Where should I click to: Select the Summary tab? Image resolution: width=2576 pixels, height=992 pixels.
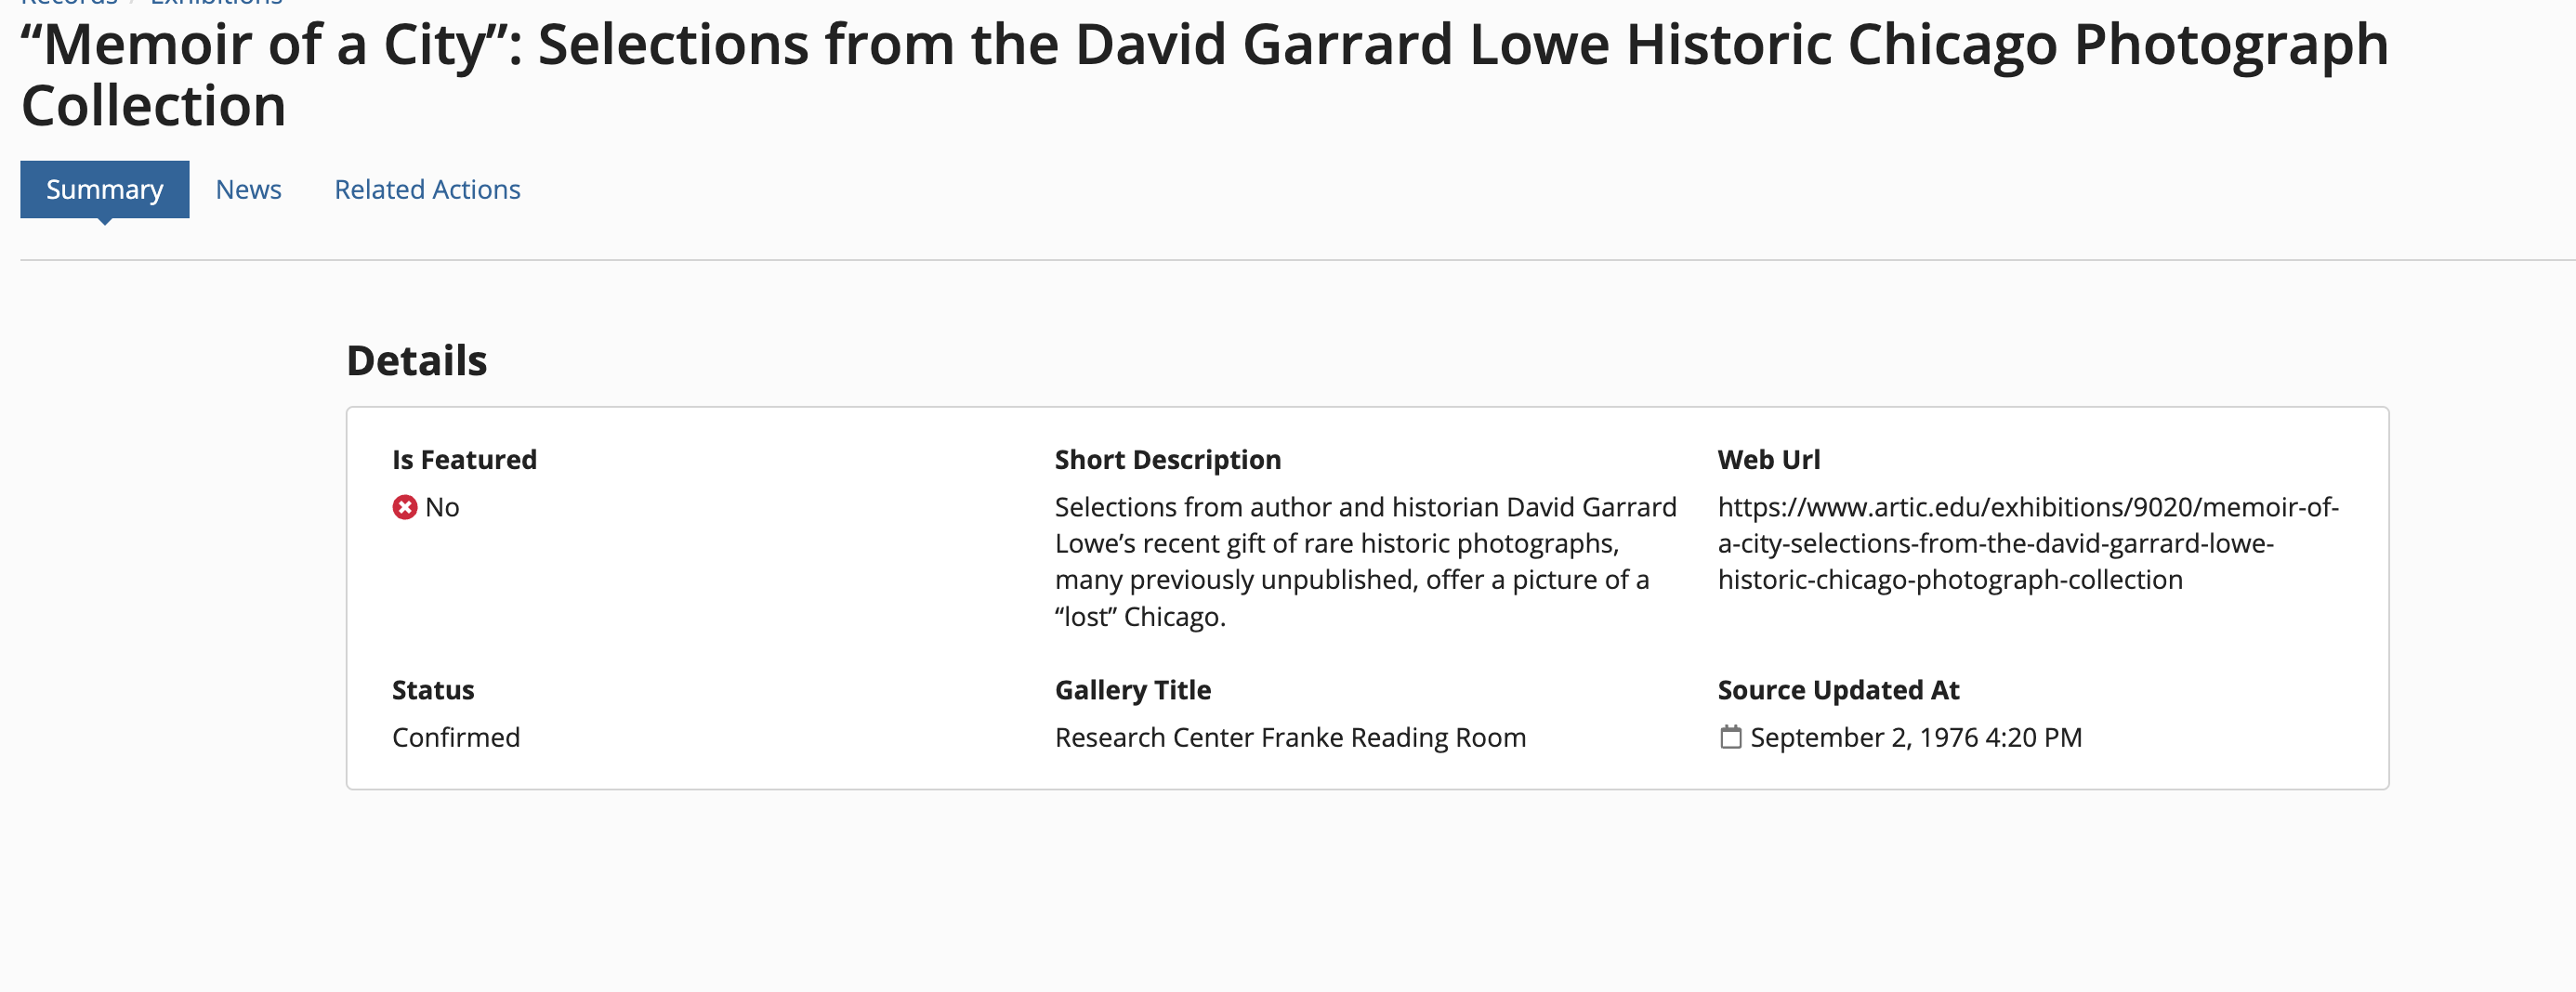(x=104, y=190)
